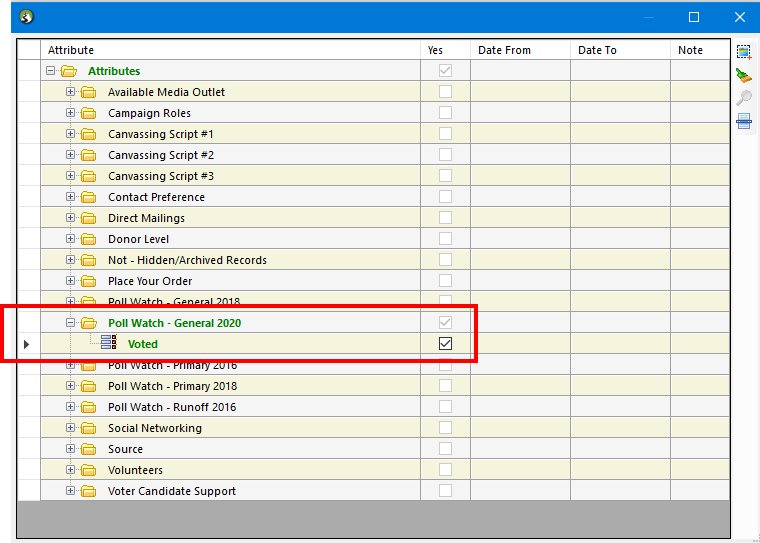Tick the Campaign Roles checkbox
This screenshot has width=760, height=543.
pos(445,113)
